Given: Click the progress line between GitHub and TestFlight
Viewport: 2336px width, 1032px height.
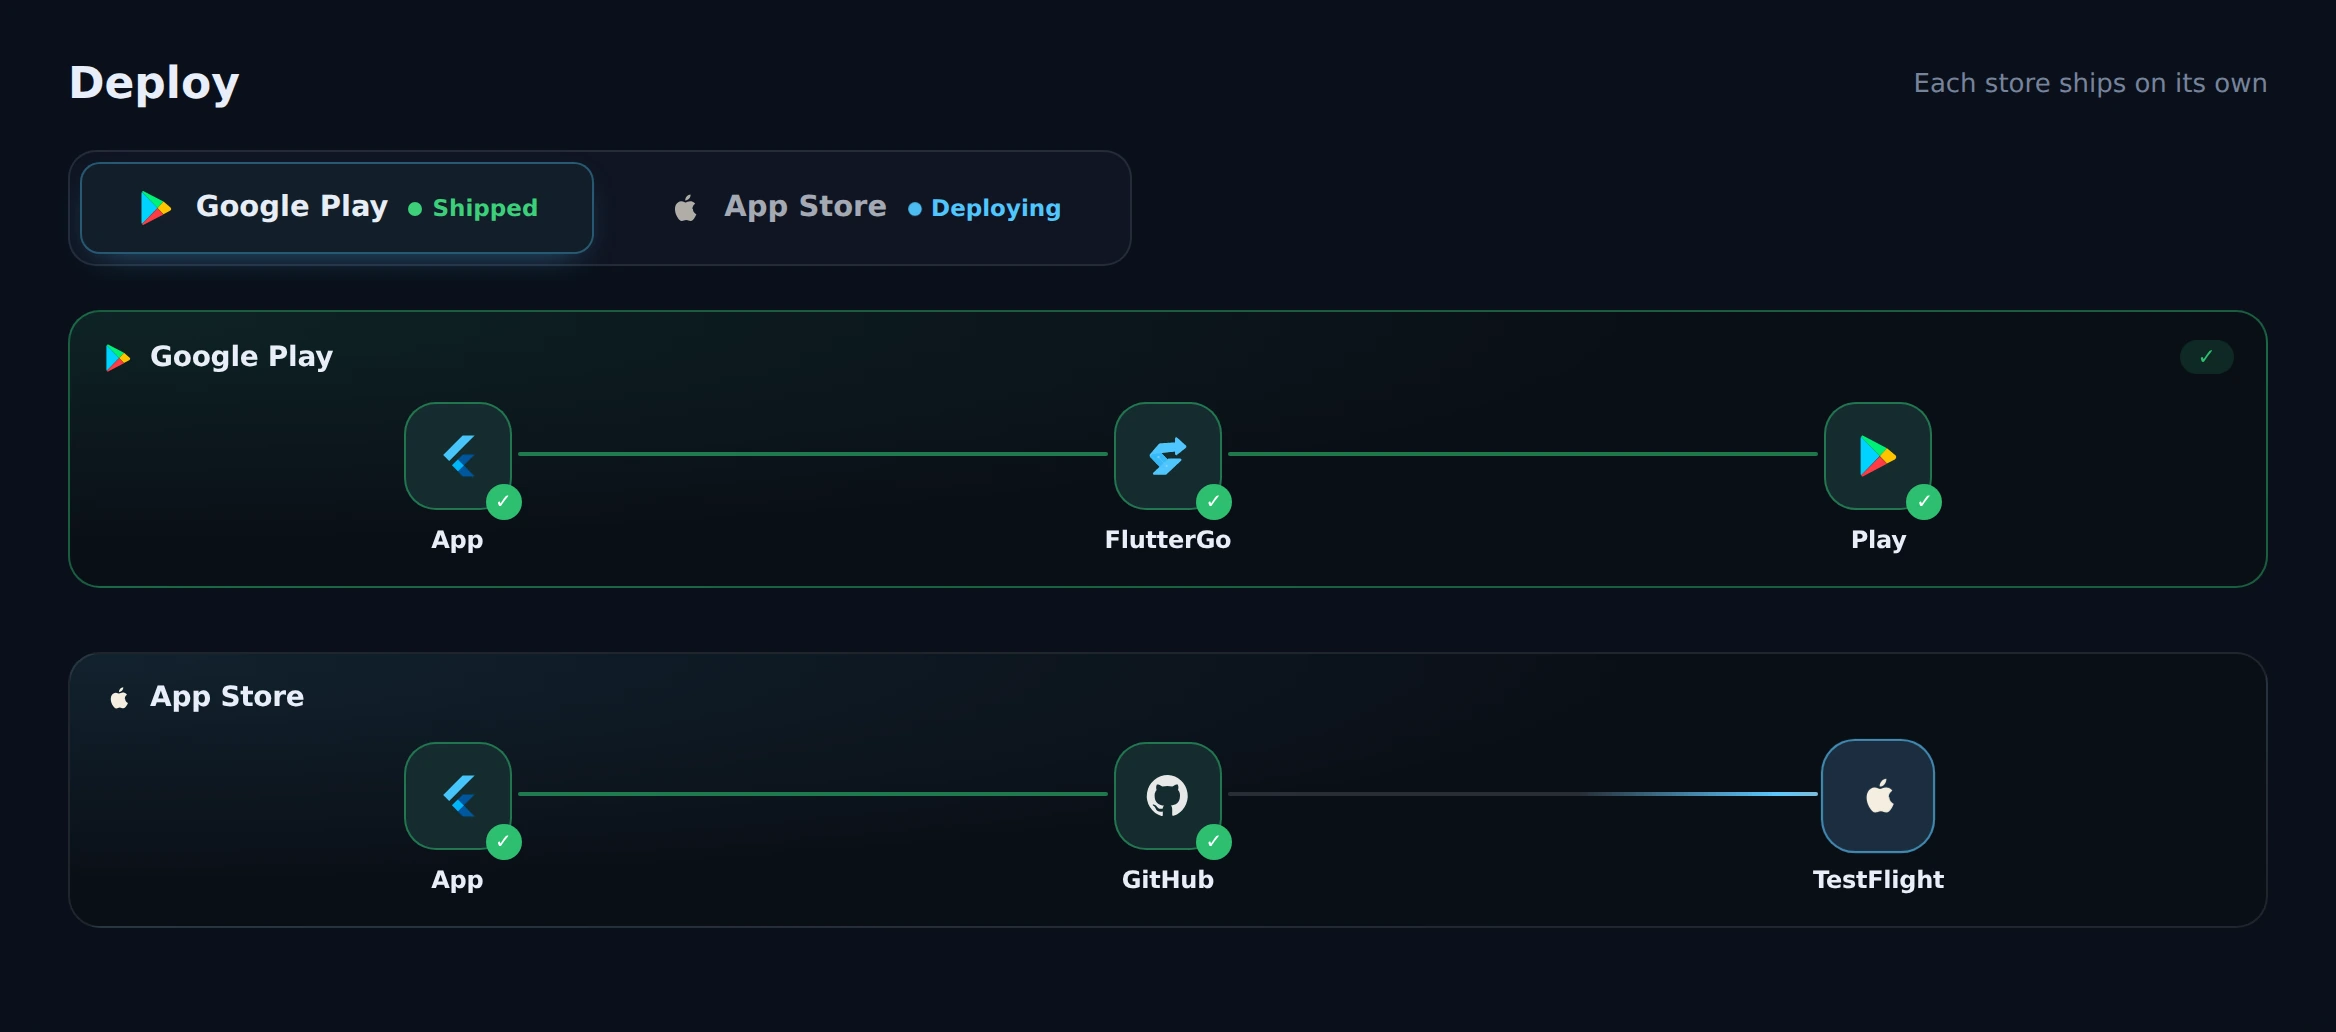Looking at the screenshot, I should [x=1522, y=794].
